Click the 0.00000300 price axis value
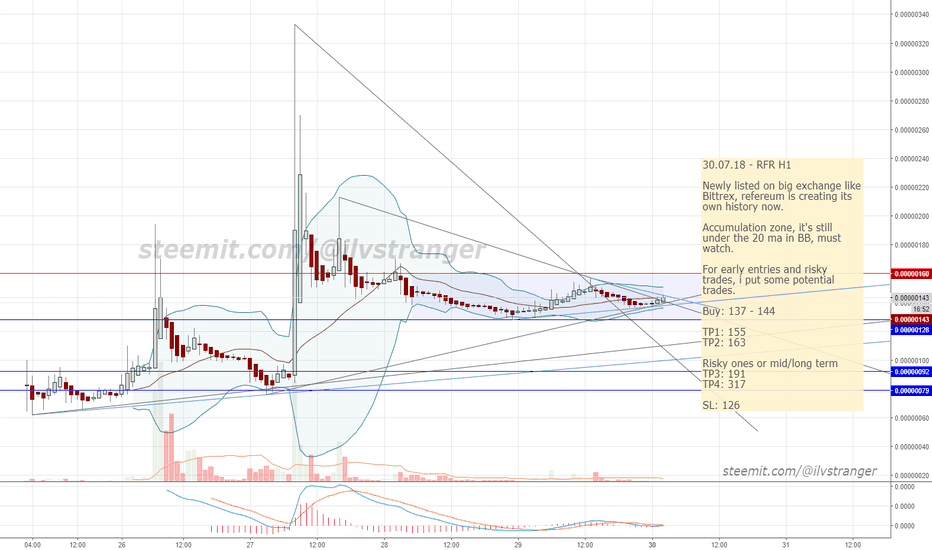The width and height of the screenshot is (932, 550). pyautogui.click(x=912, y=73)
